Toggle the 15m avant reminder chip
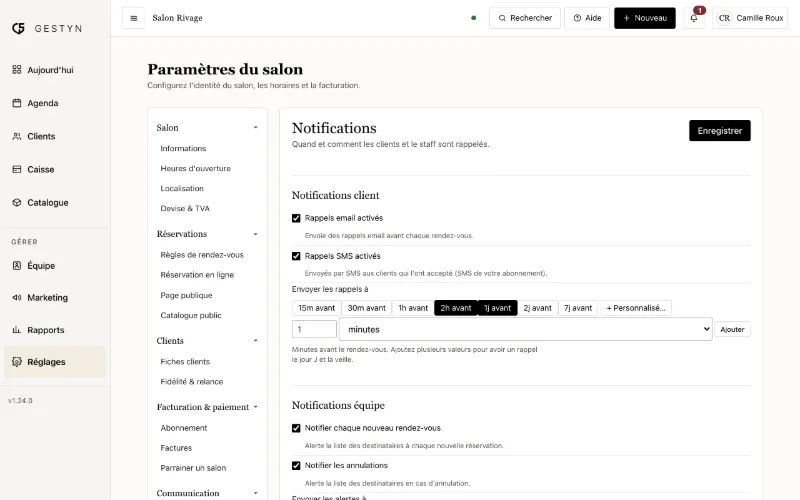 click(x=316, y=308)
